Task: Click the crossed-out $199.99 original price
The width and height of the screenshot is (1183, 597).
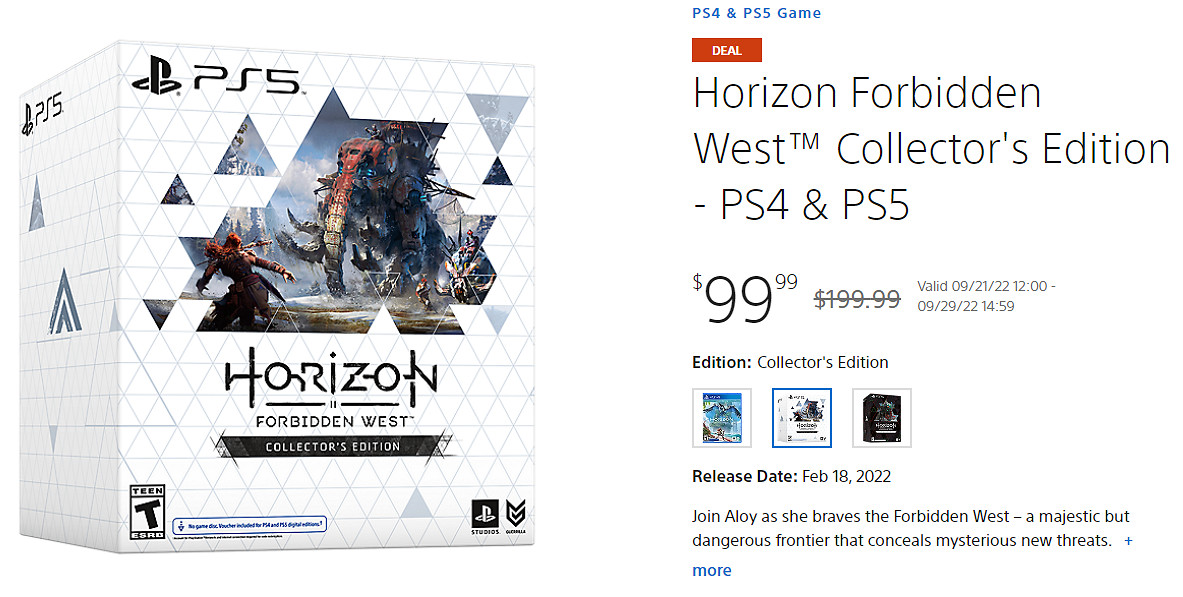Action: (857, 298)
